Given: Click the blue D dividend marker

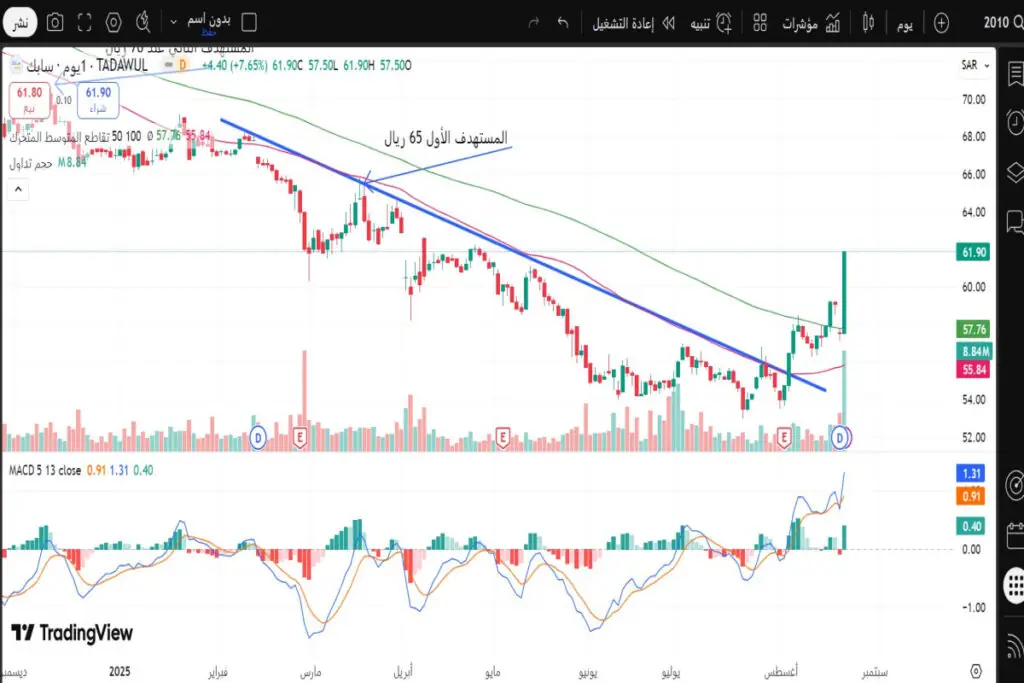Looking at the screenshot, I should point(841,438).
